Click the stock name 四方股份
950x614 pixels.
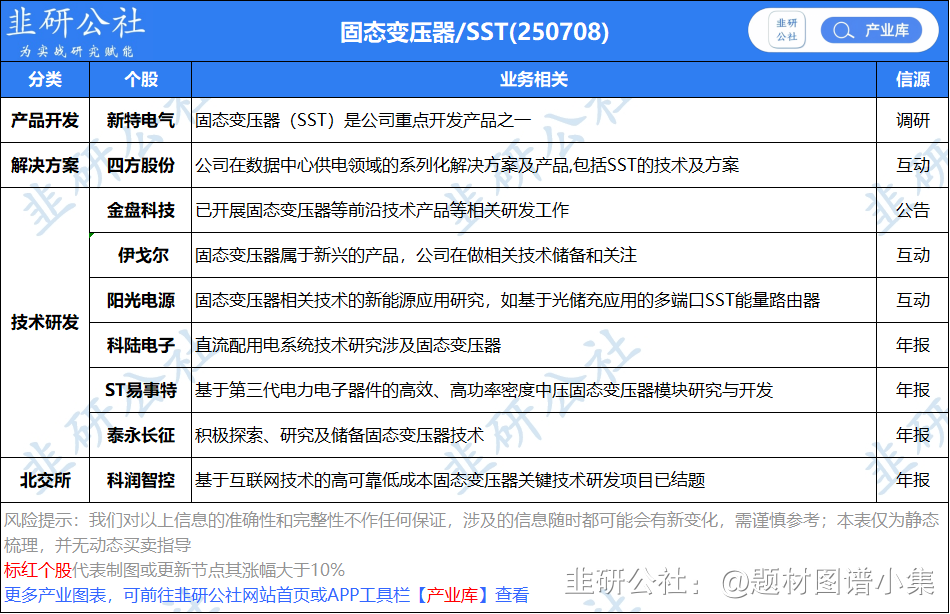point(141,165)
